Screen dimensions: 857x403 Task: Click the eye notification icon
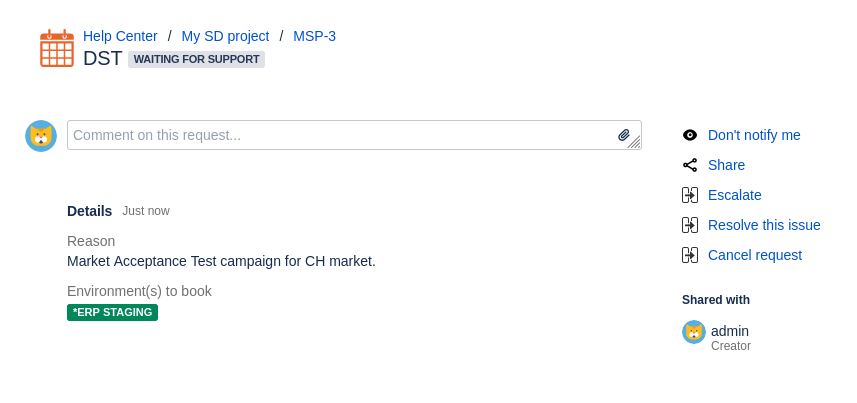(x=690, y=135)
